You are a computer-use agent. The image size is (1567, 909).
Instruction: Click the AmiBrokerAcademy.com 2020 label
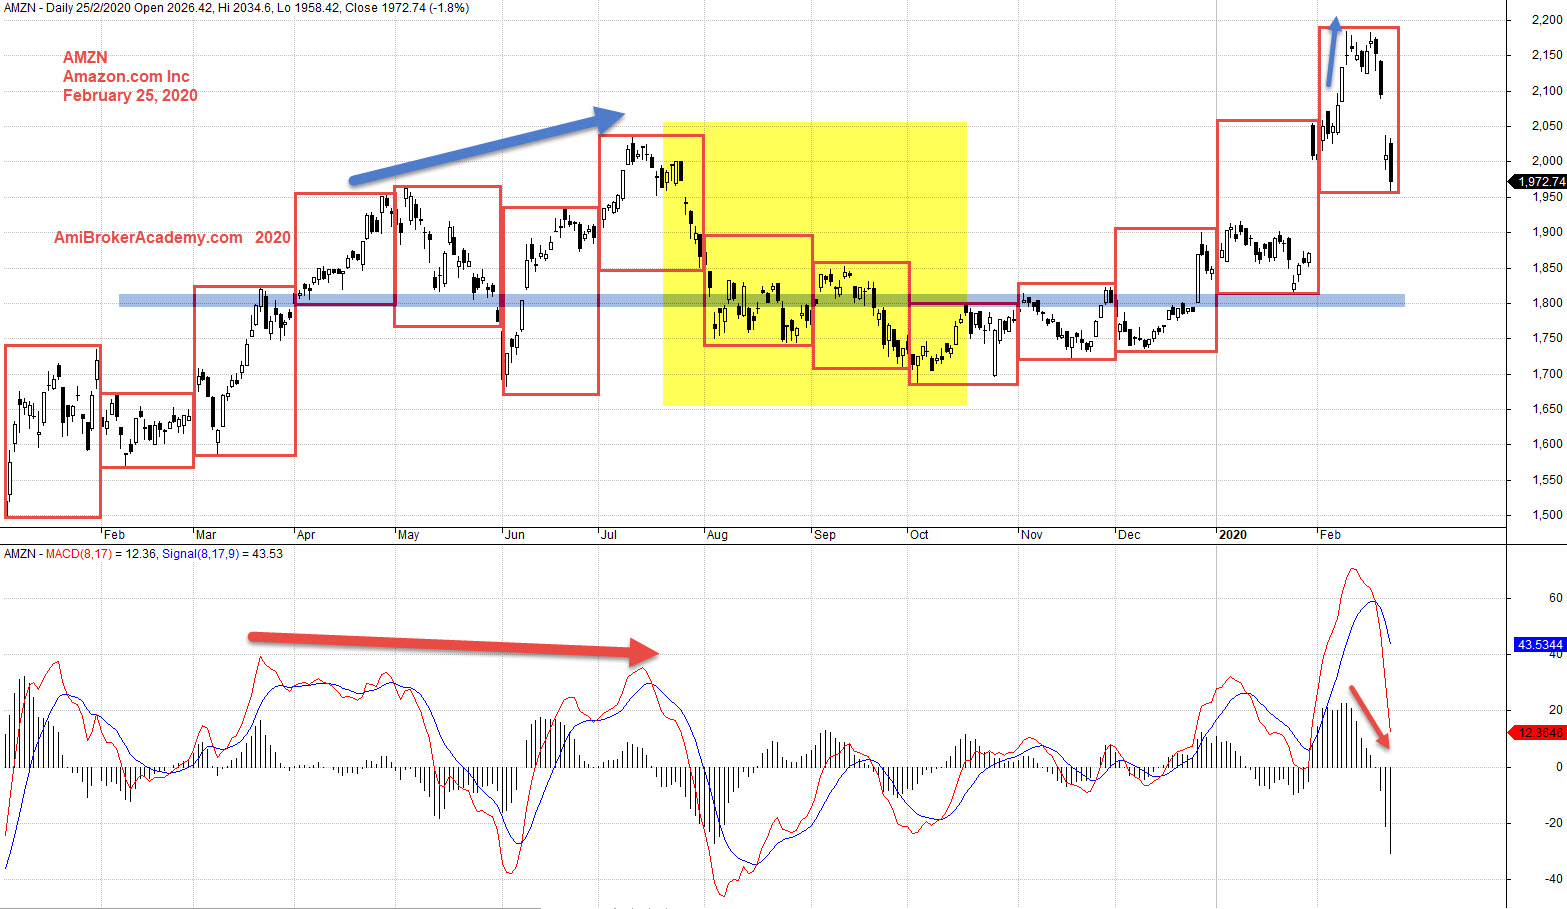172,237
